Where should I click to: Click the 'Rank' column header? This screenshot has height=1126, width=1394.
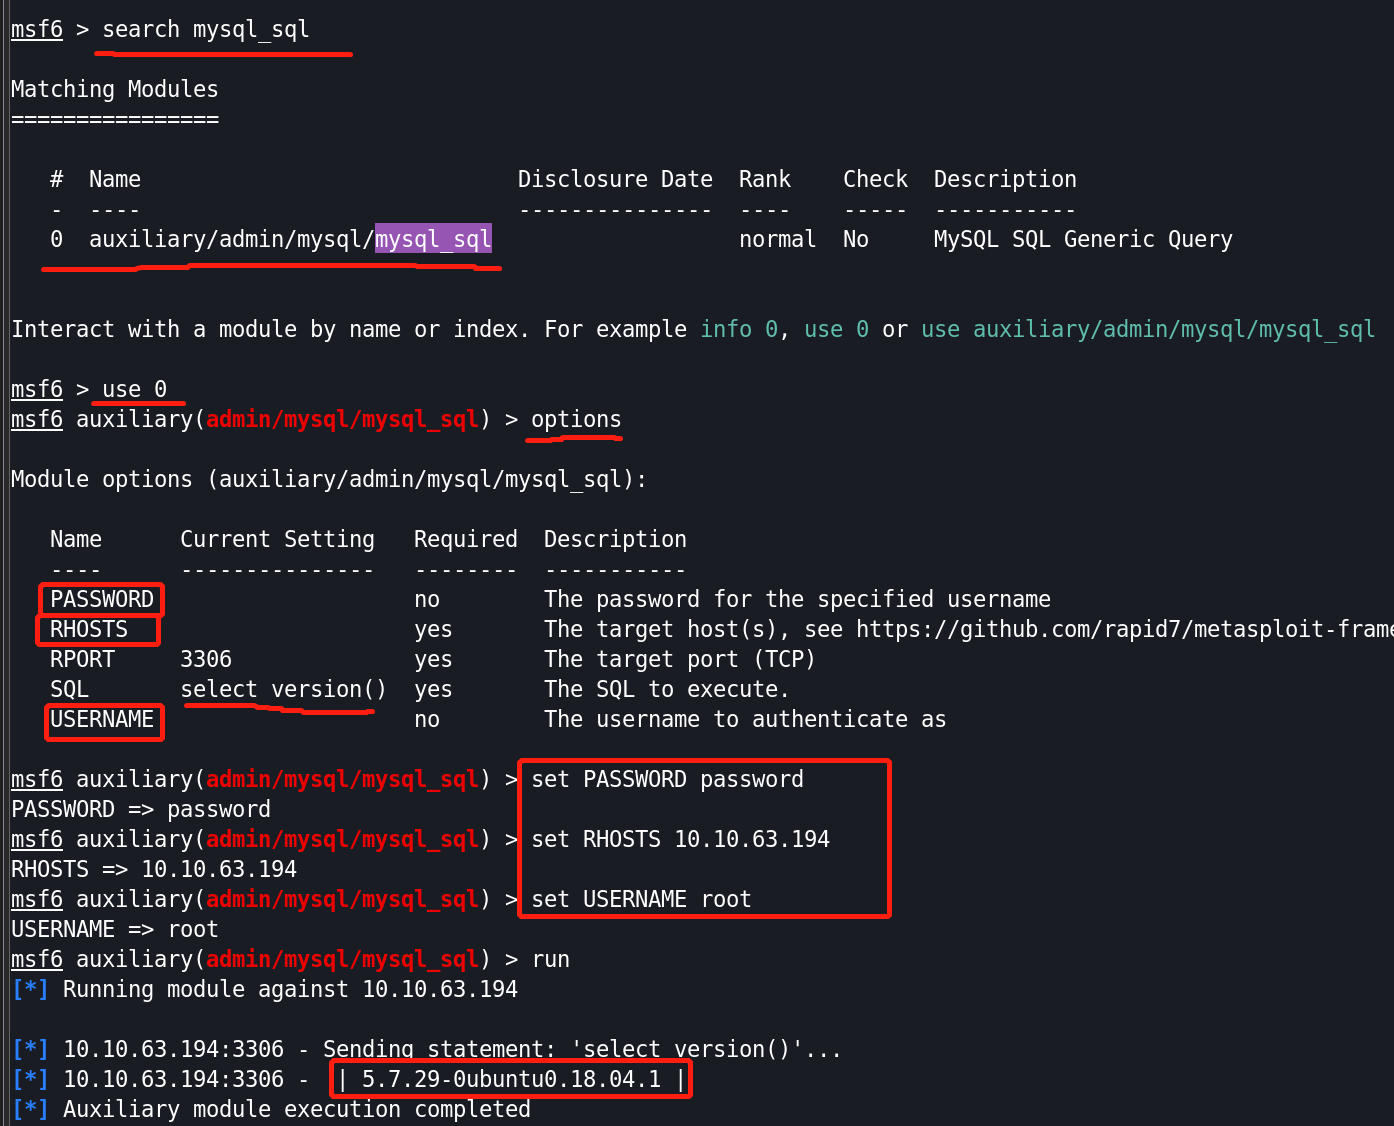point(765,179)
